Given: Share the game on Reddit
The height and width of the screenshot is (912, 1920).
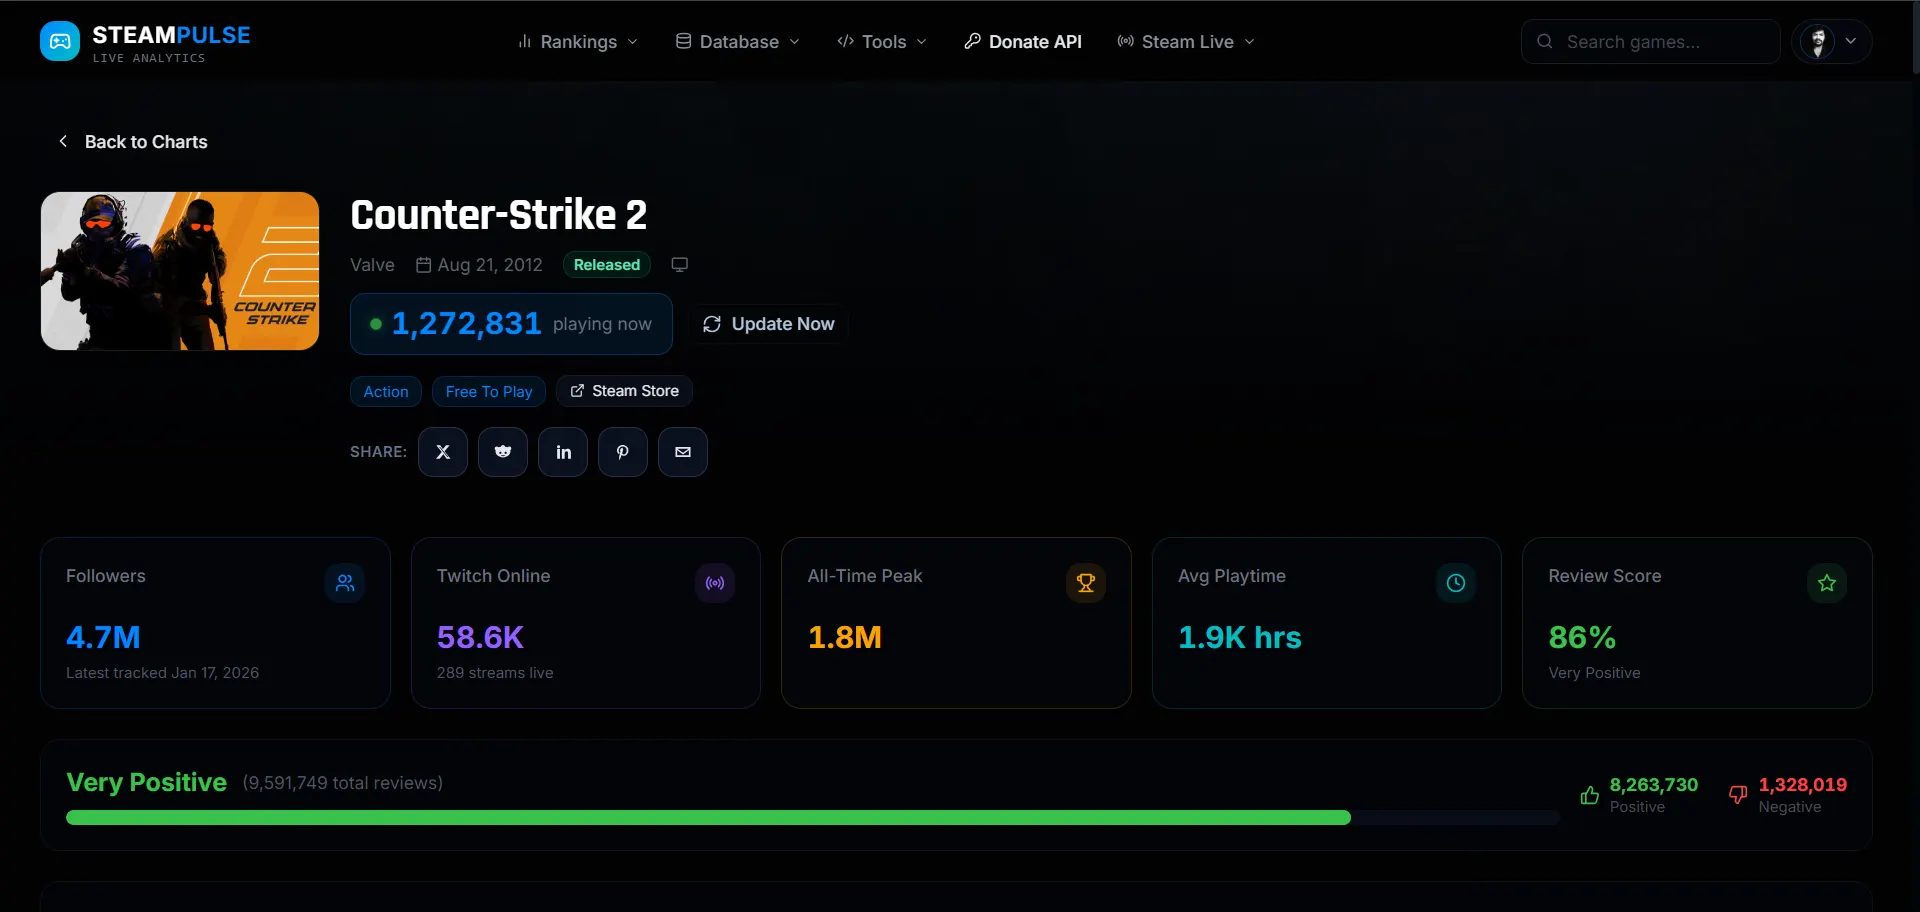Looking at the screenshot, I should point(503,452).
